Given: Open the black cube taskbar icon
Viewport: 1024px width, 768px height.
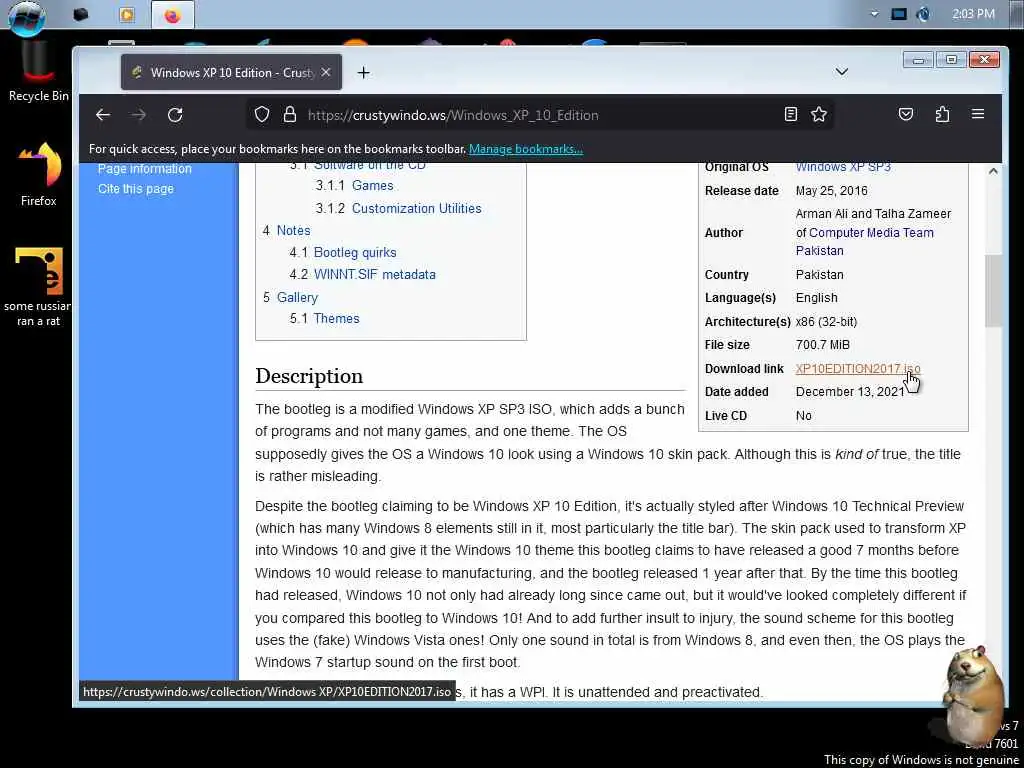Looking at the screenshot, I should coord(81,14).
